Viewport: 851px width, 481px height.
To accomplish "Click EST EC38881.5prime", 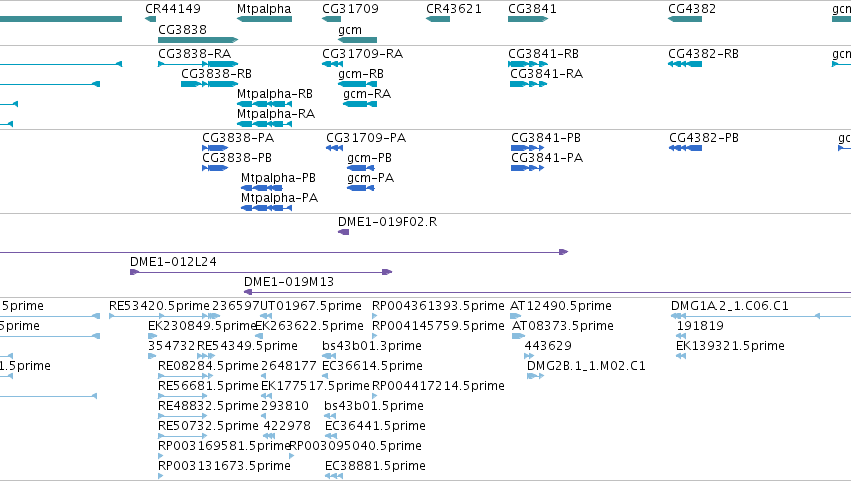I will 375,467.
